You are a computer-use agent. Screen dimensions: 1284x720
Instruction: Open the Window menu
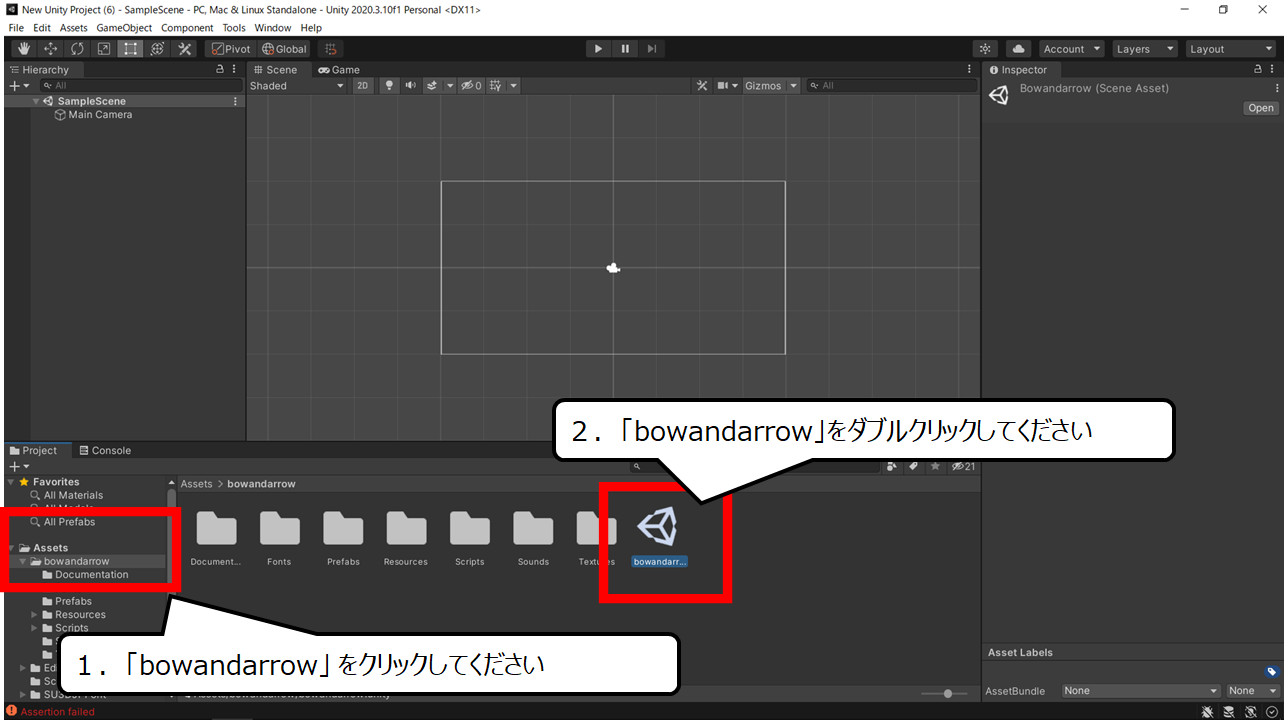[x=273, y=28]
